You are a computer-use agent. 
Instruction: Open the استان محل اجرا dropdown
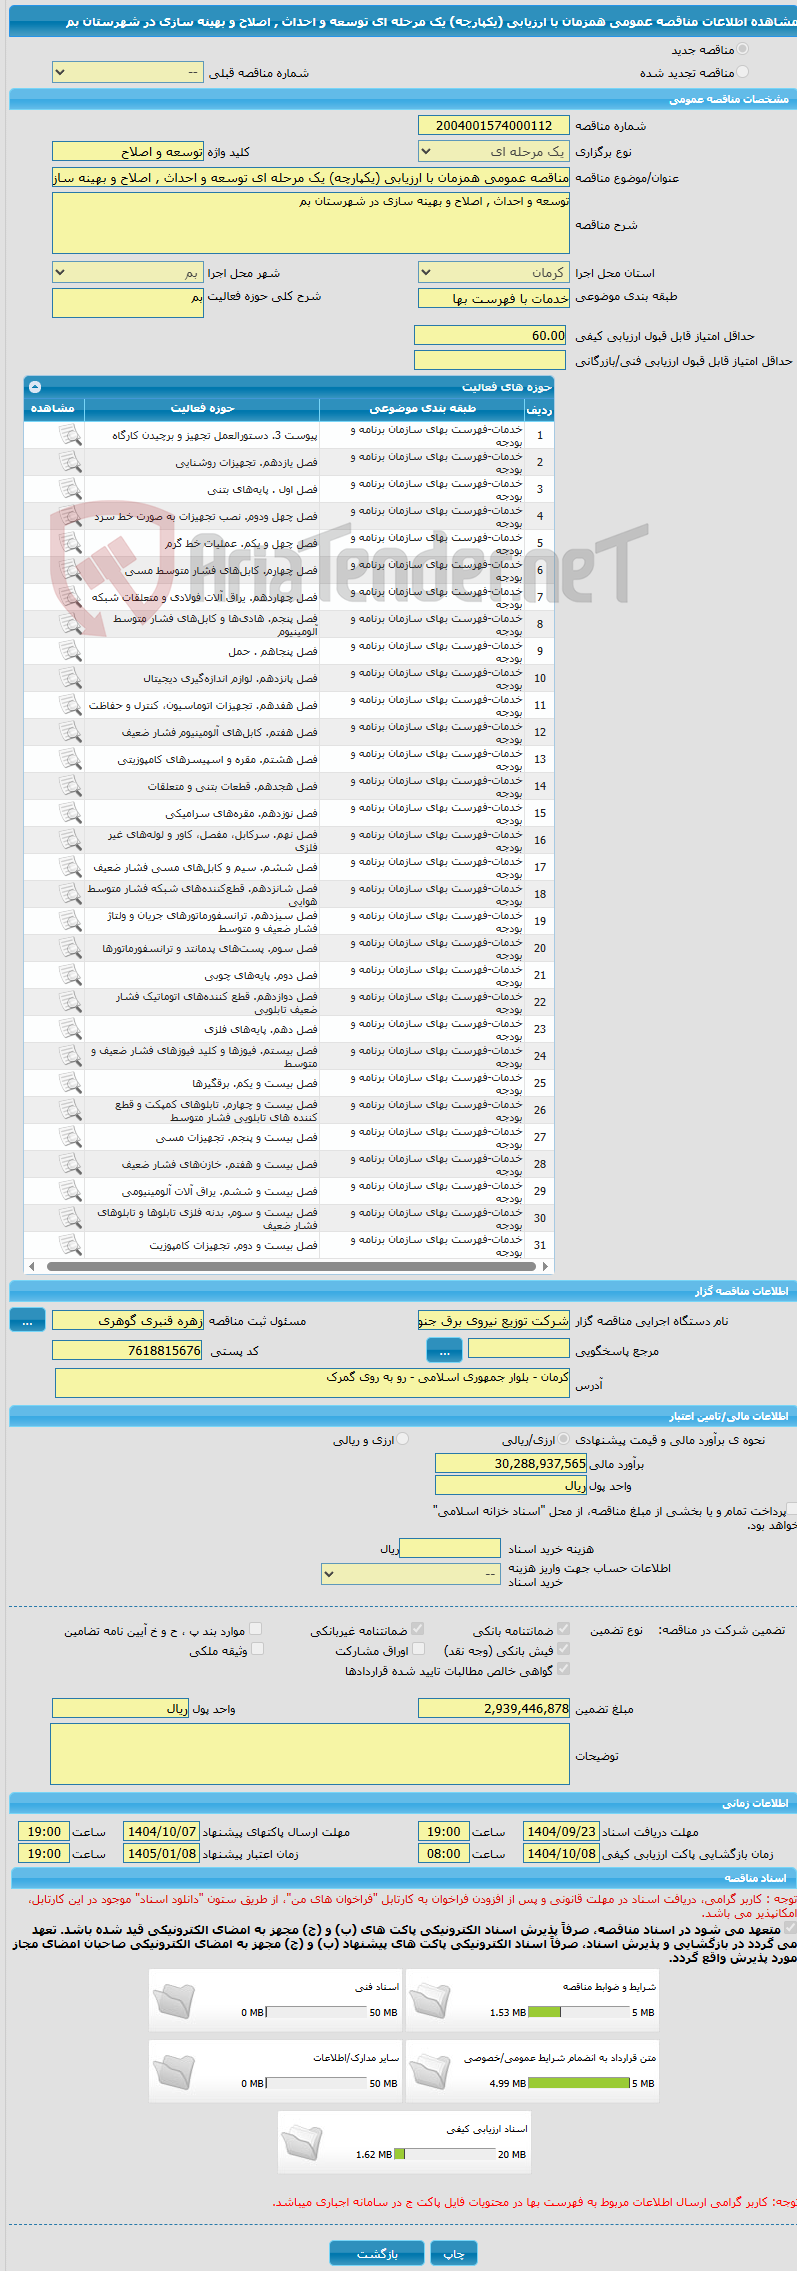click(x=494, y=272)
